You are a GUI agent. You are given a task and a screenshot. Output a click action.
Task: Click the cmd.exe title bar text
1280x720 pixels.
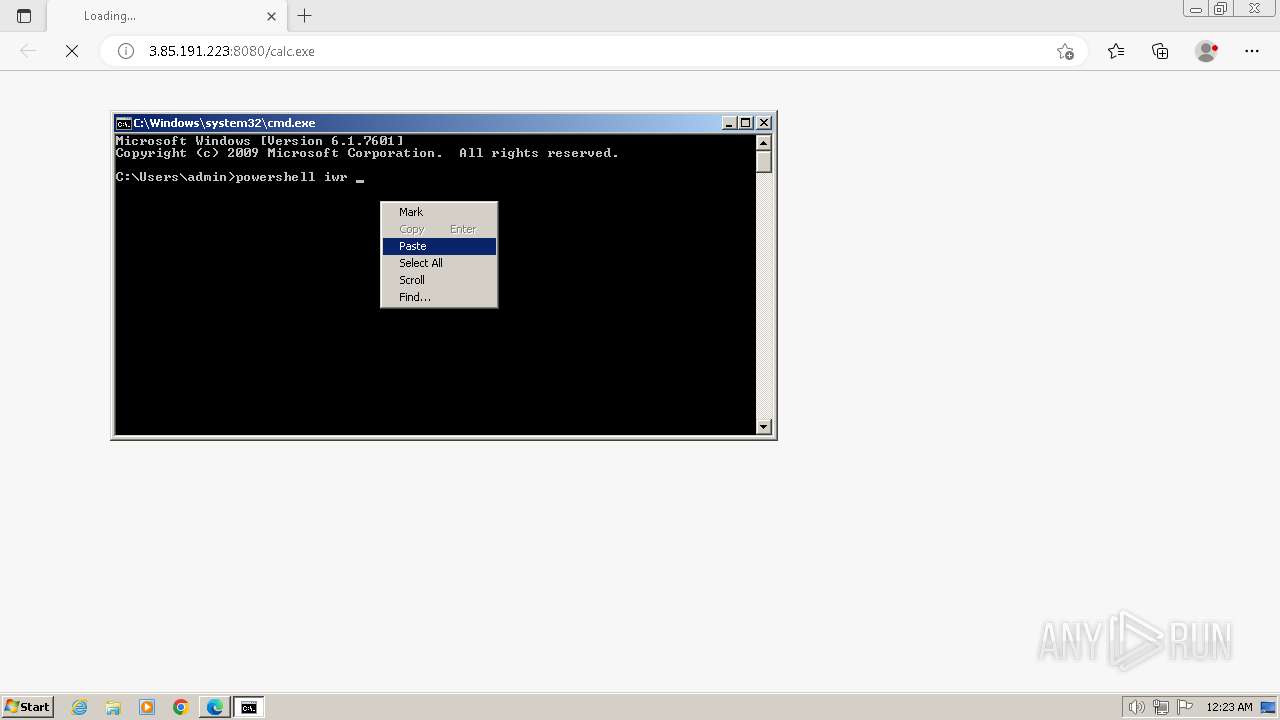click(x=224, y=123)
